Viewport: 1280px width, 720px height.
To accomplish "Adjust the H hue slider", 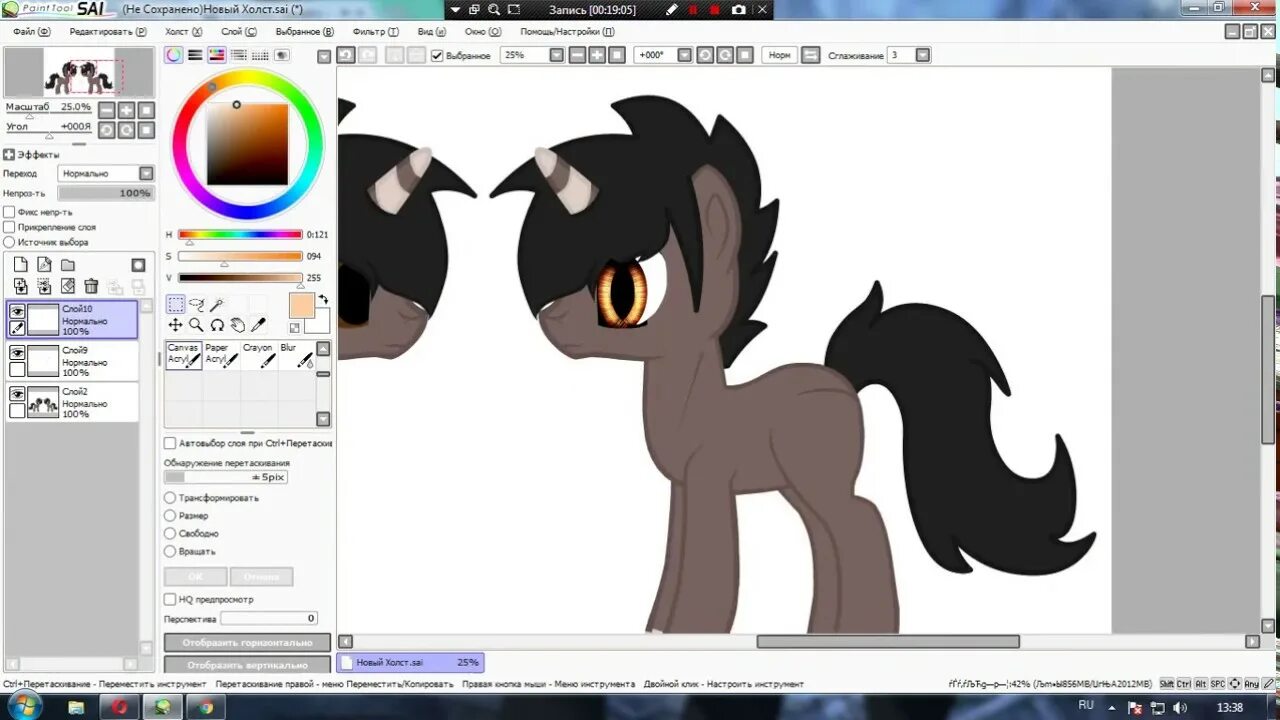I will point(240,235).
